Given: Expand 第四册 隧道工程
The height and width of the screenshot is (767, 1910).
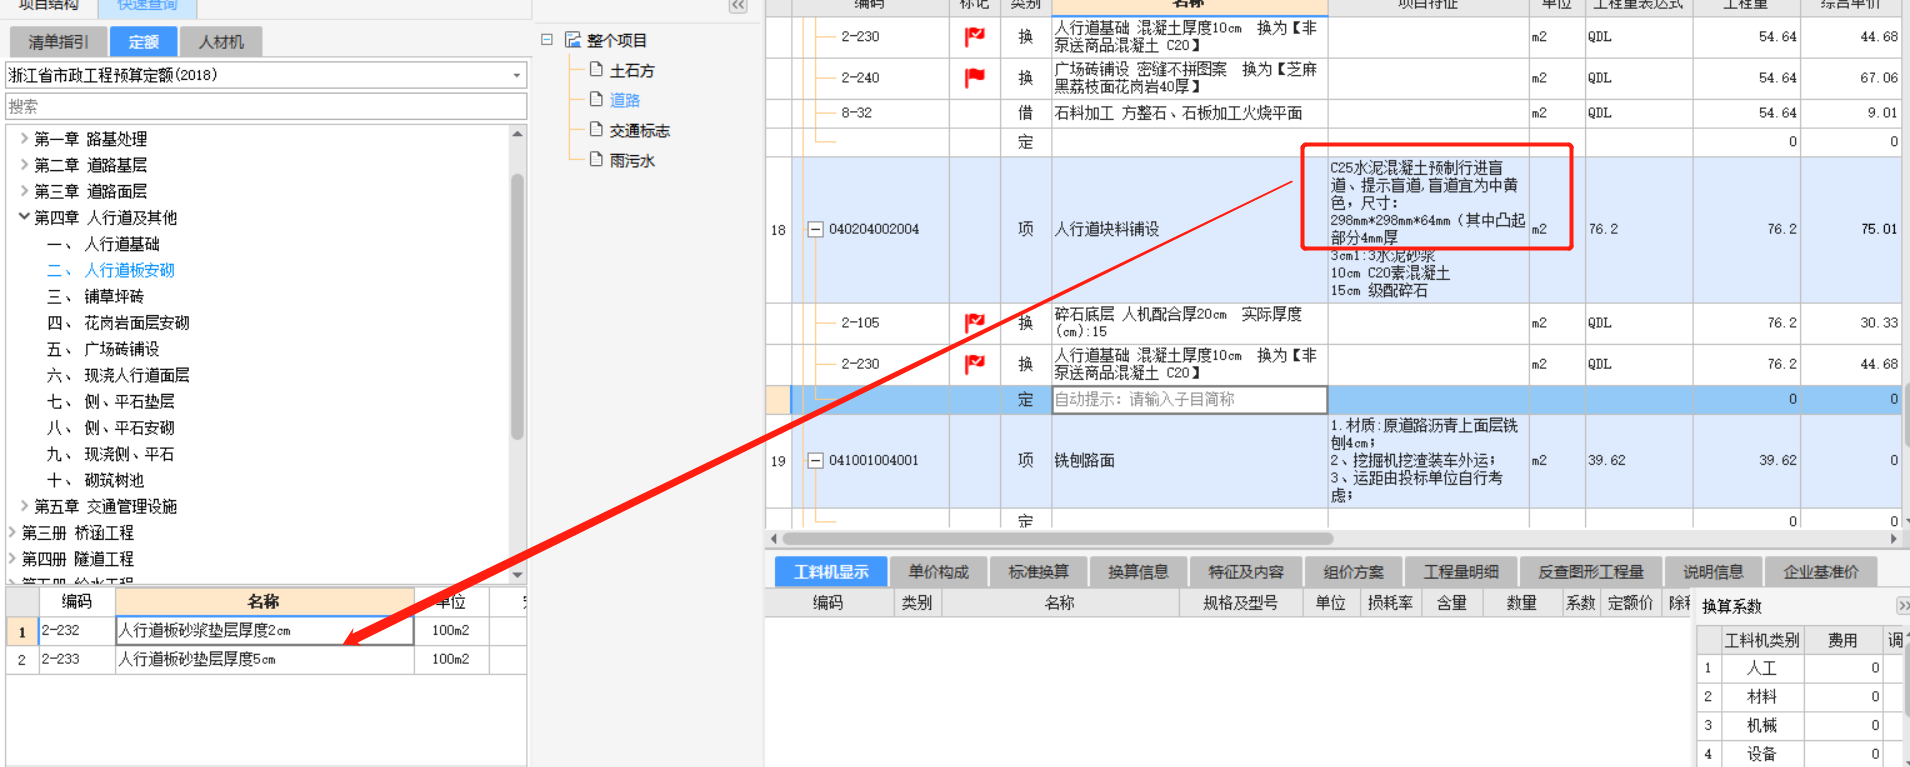Looking at the screenshot, I should 12,559.
